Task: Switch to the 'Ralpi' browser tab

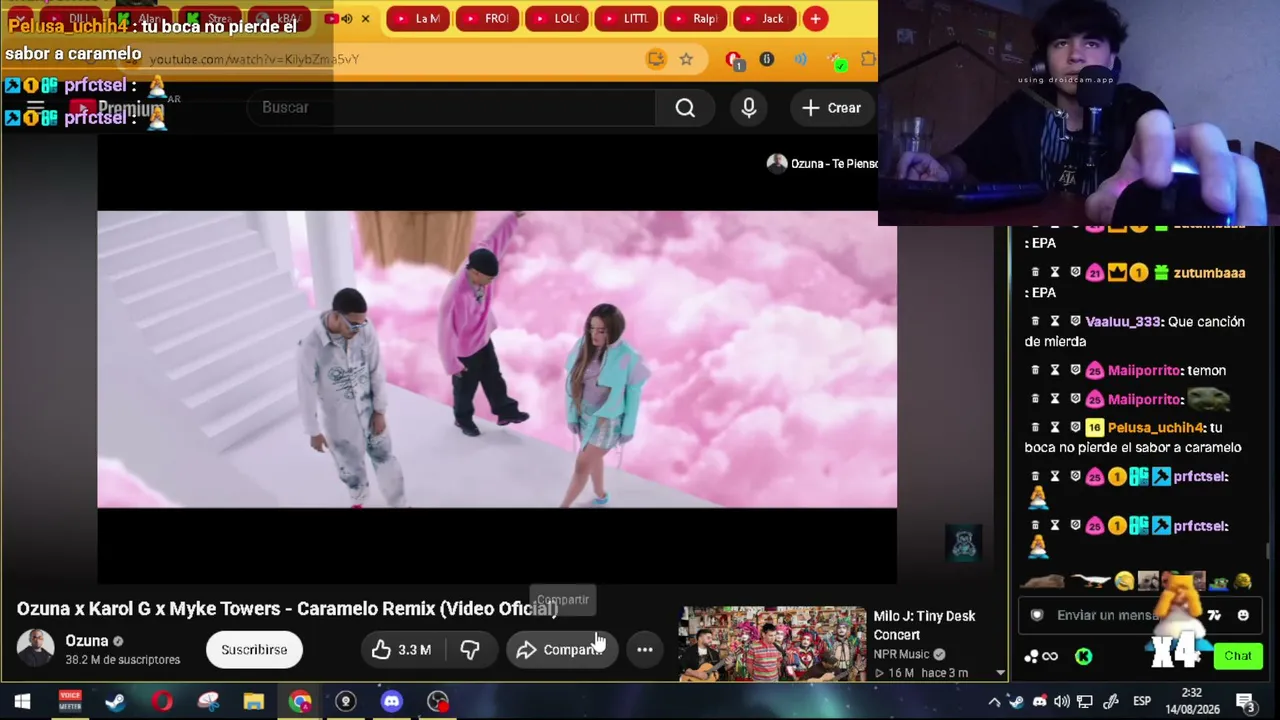Action: point(694,18)
